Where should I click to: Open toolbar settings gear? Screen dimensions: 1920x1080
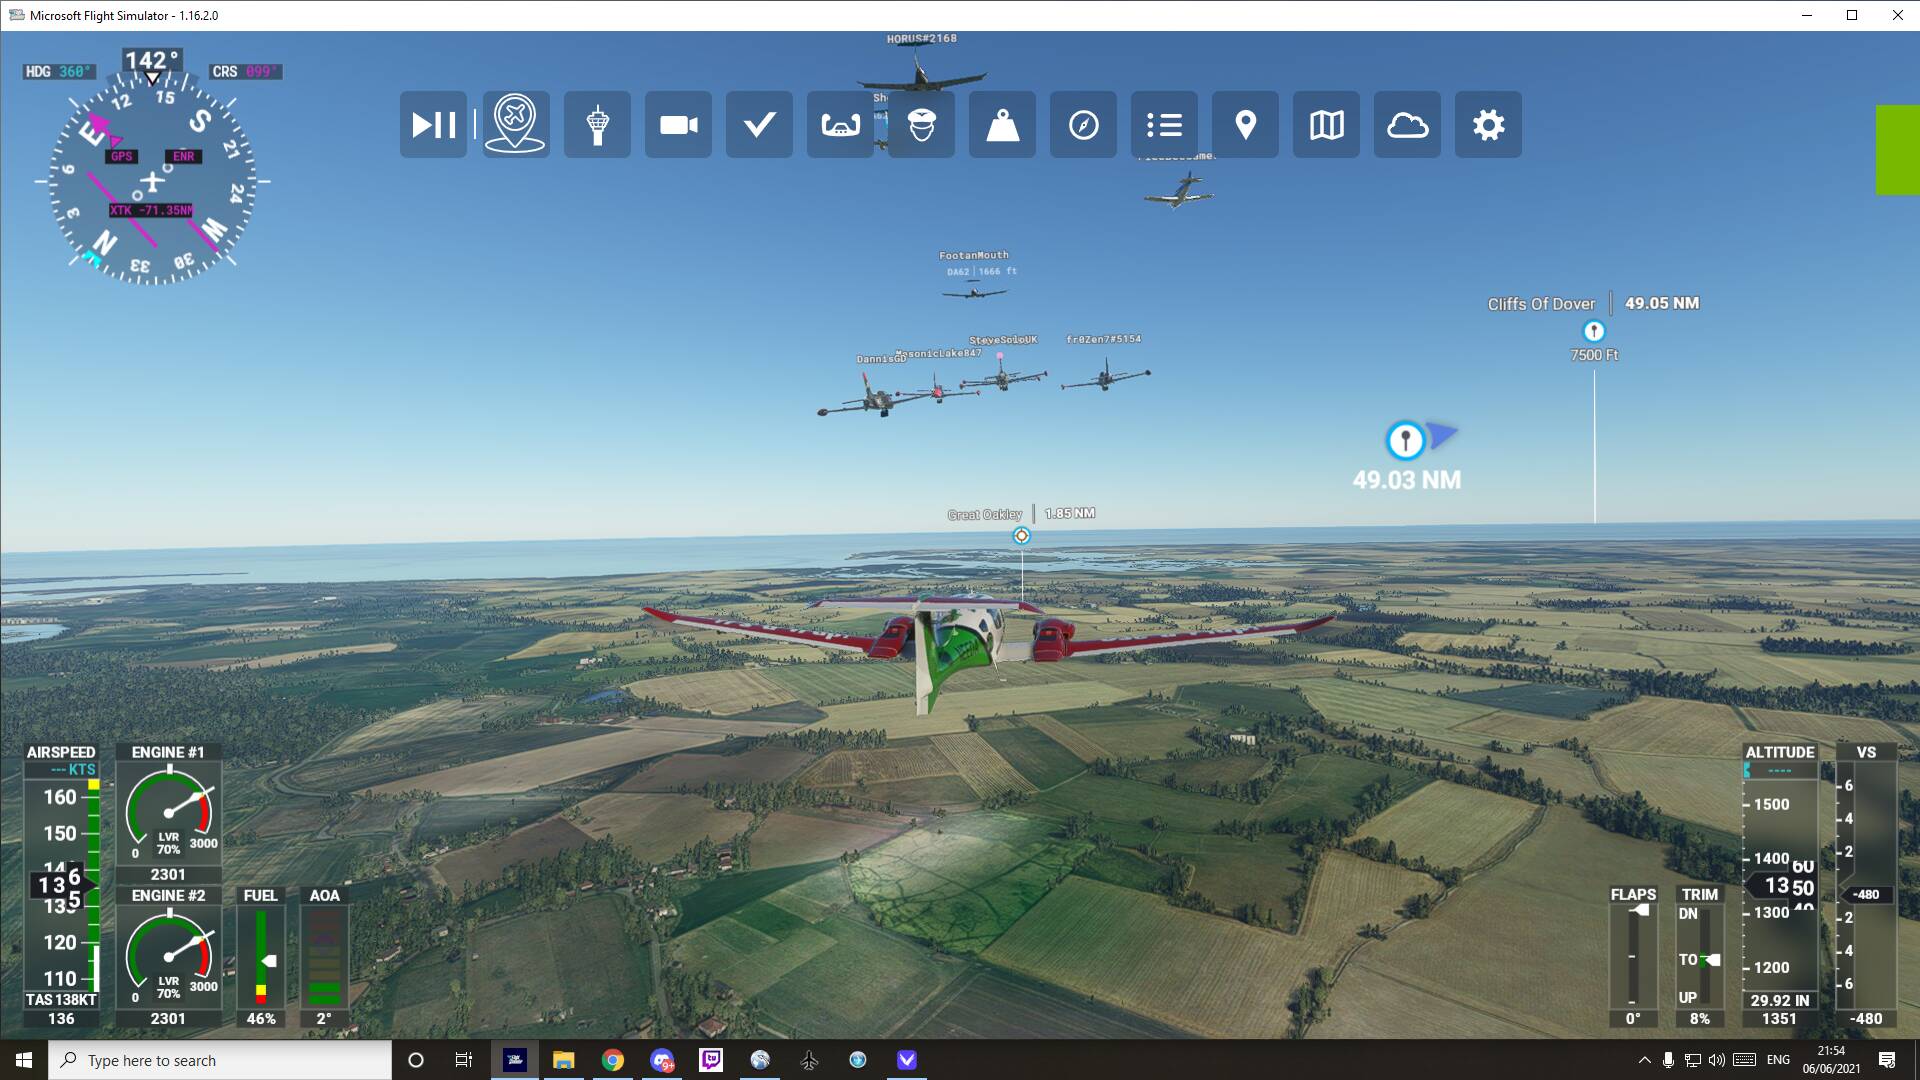pos(1488,125)
